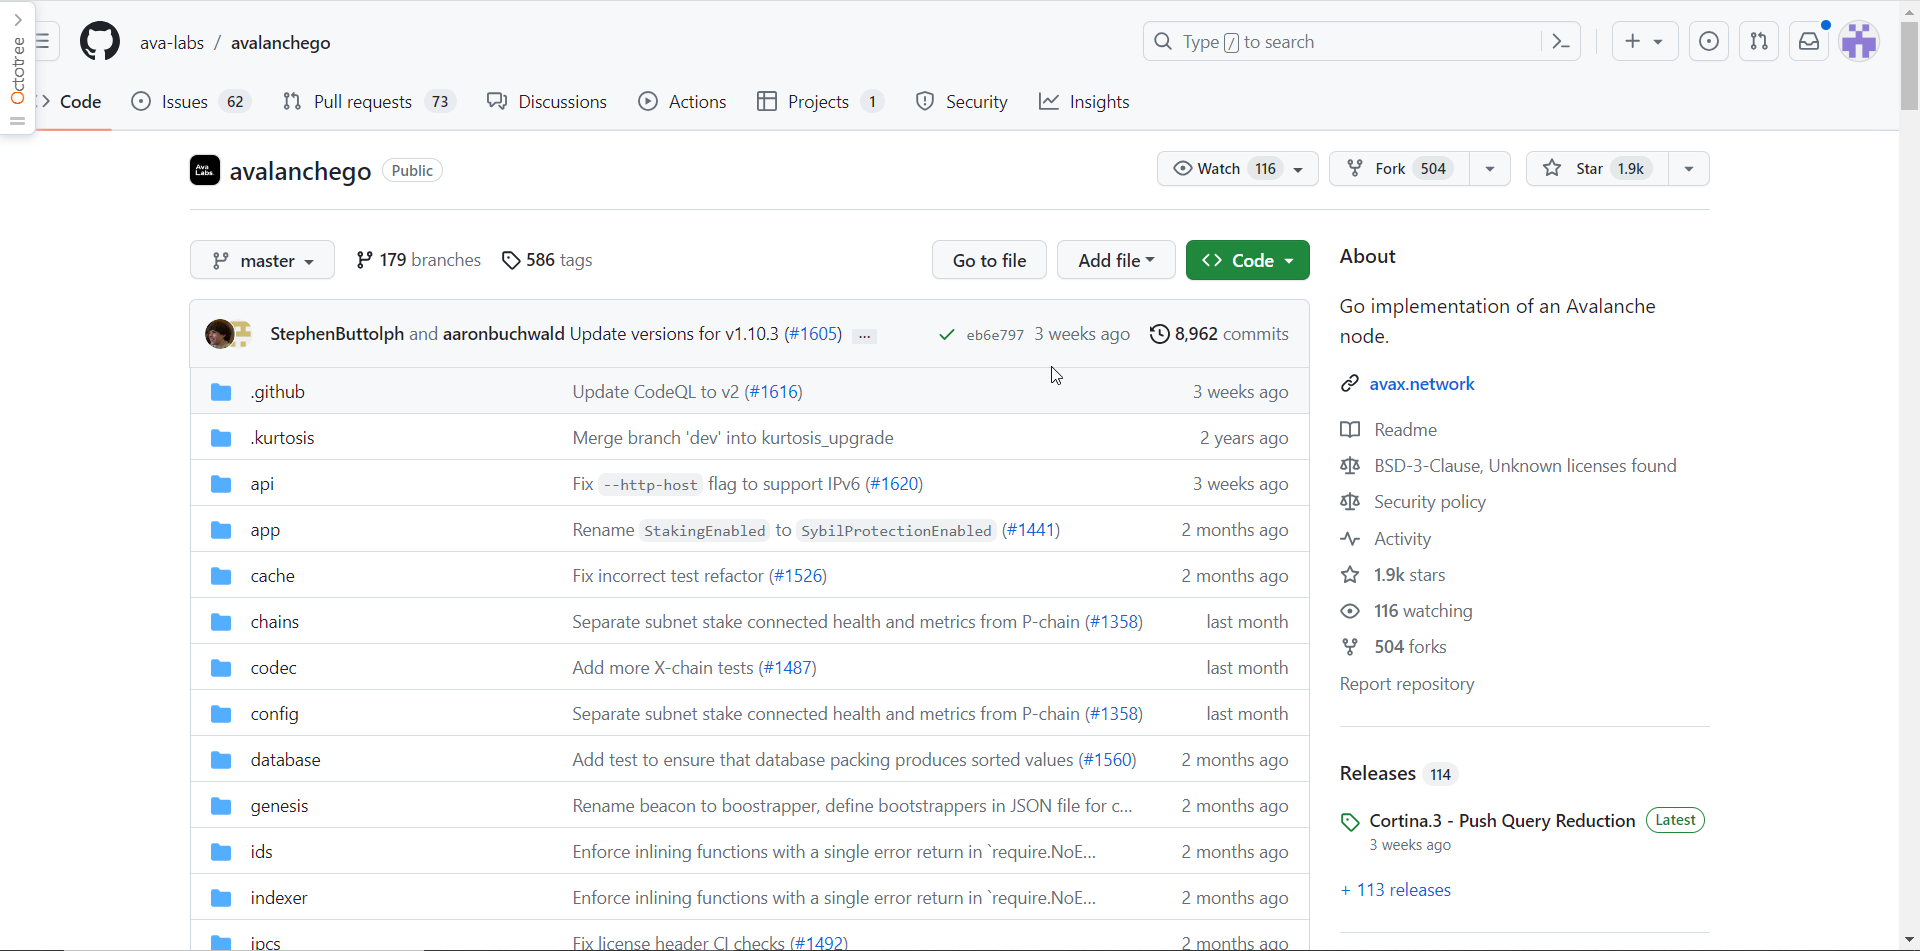Switch to the Insights tab
Screen dimensions: 1920x951
[1084, 102]
